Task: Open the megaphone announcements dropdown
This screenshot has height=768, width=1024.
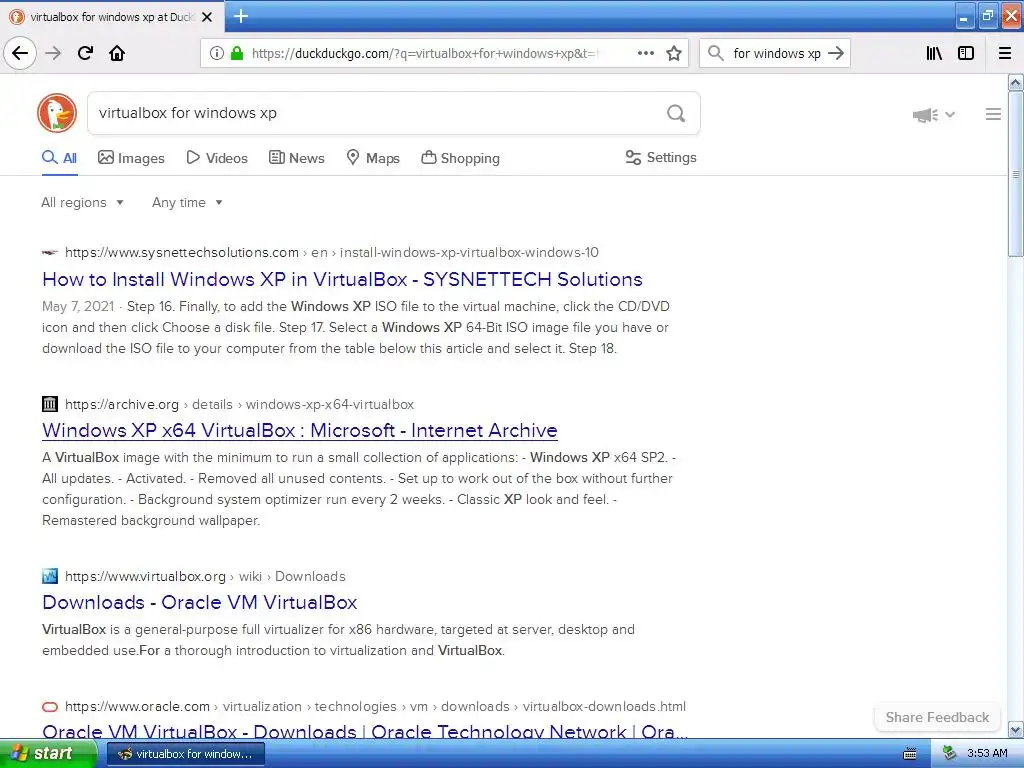Action: pyautogui.click(x=933, y=115)
